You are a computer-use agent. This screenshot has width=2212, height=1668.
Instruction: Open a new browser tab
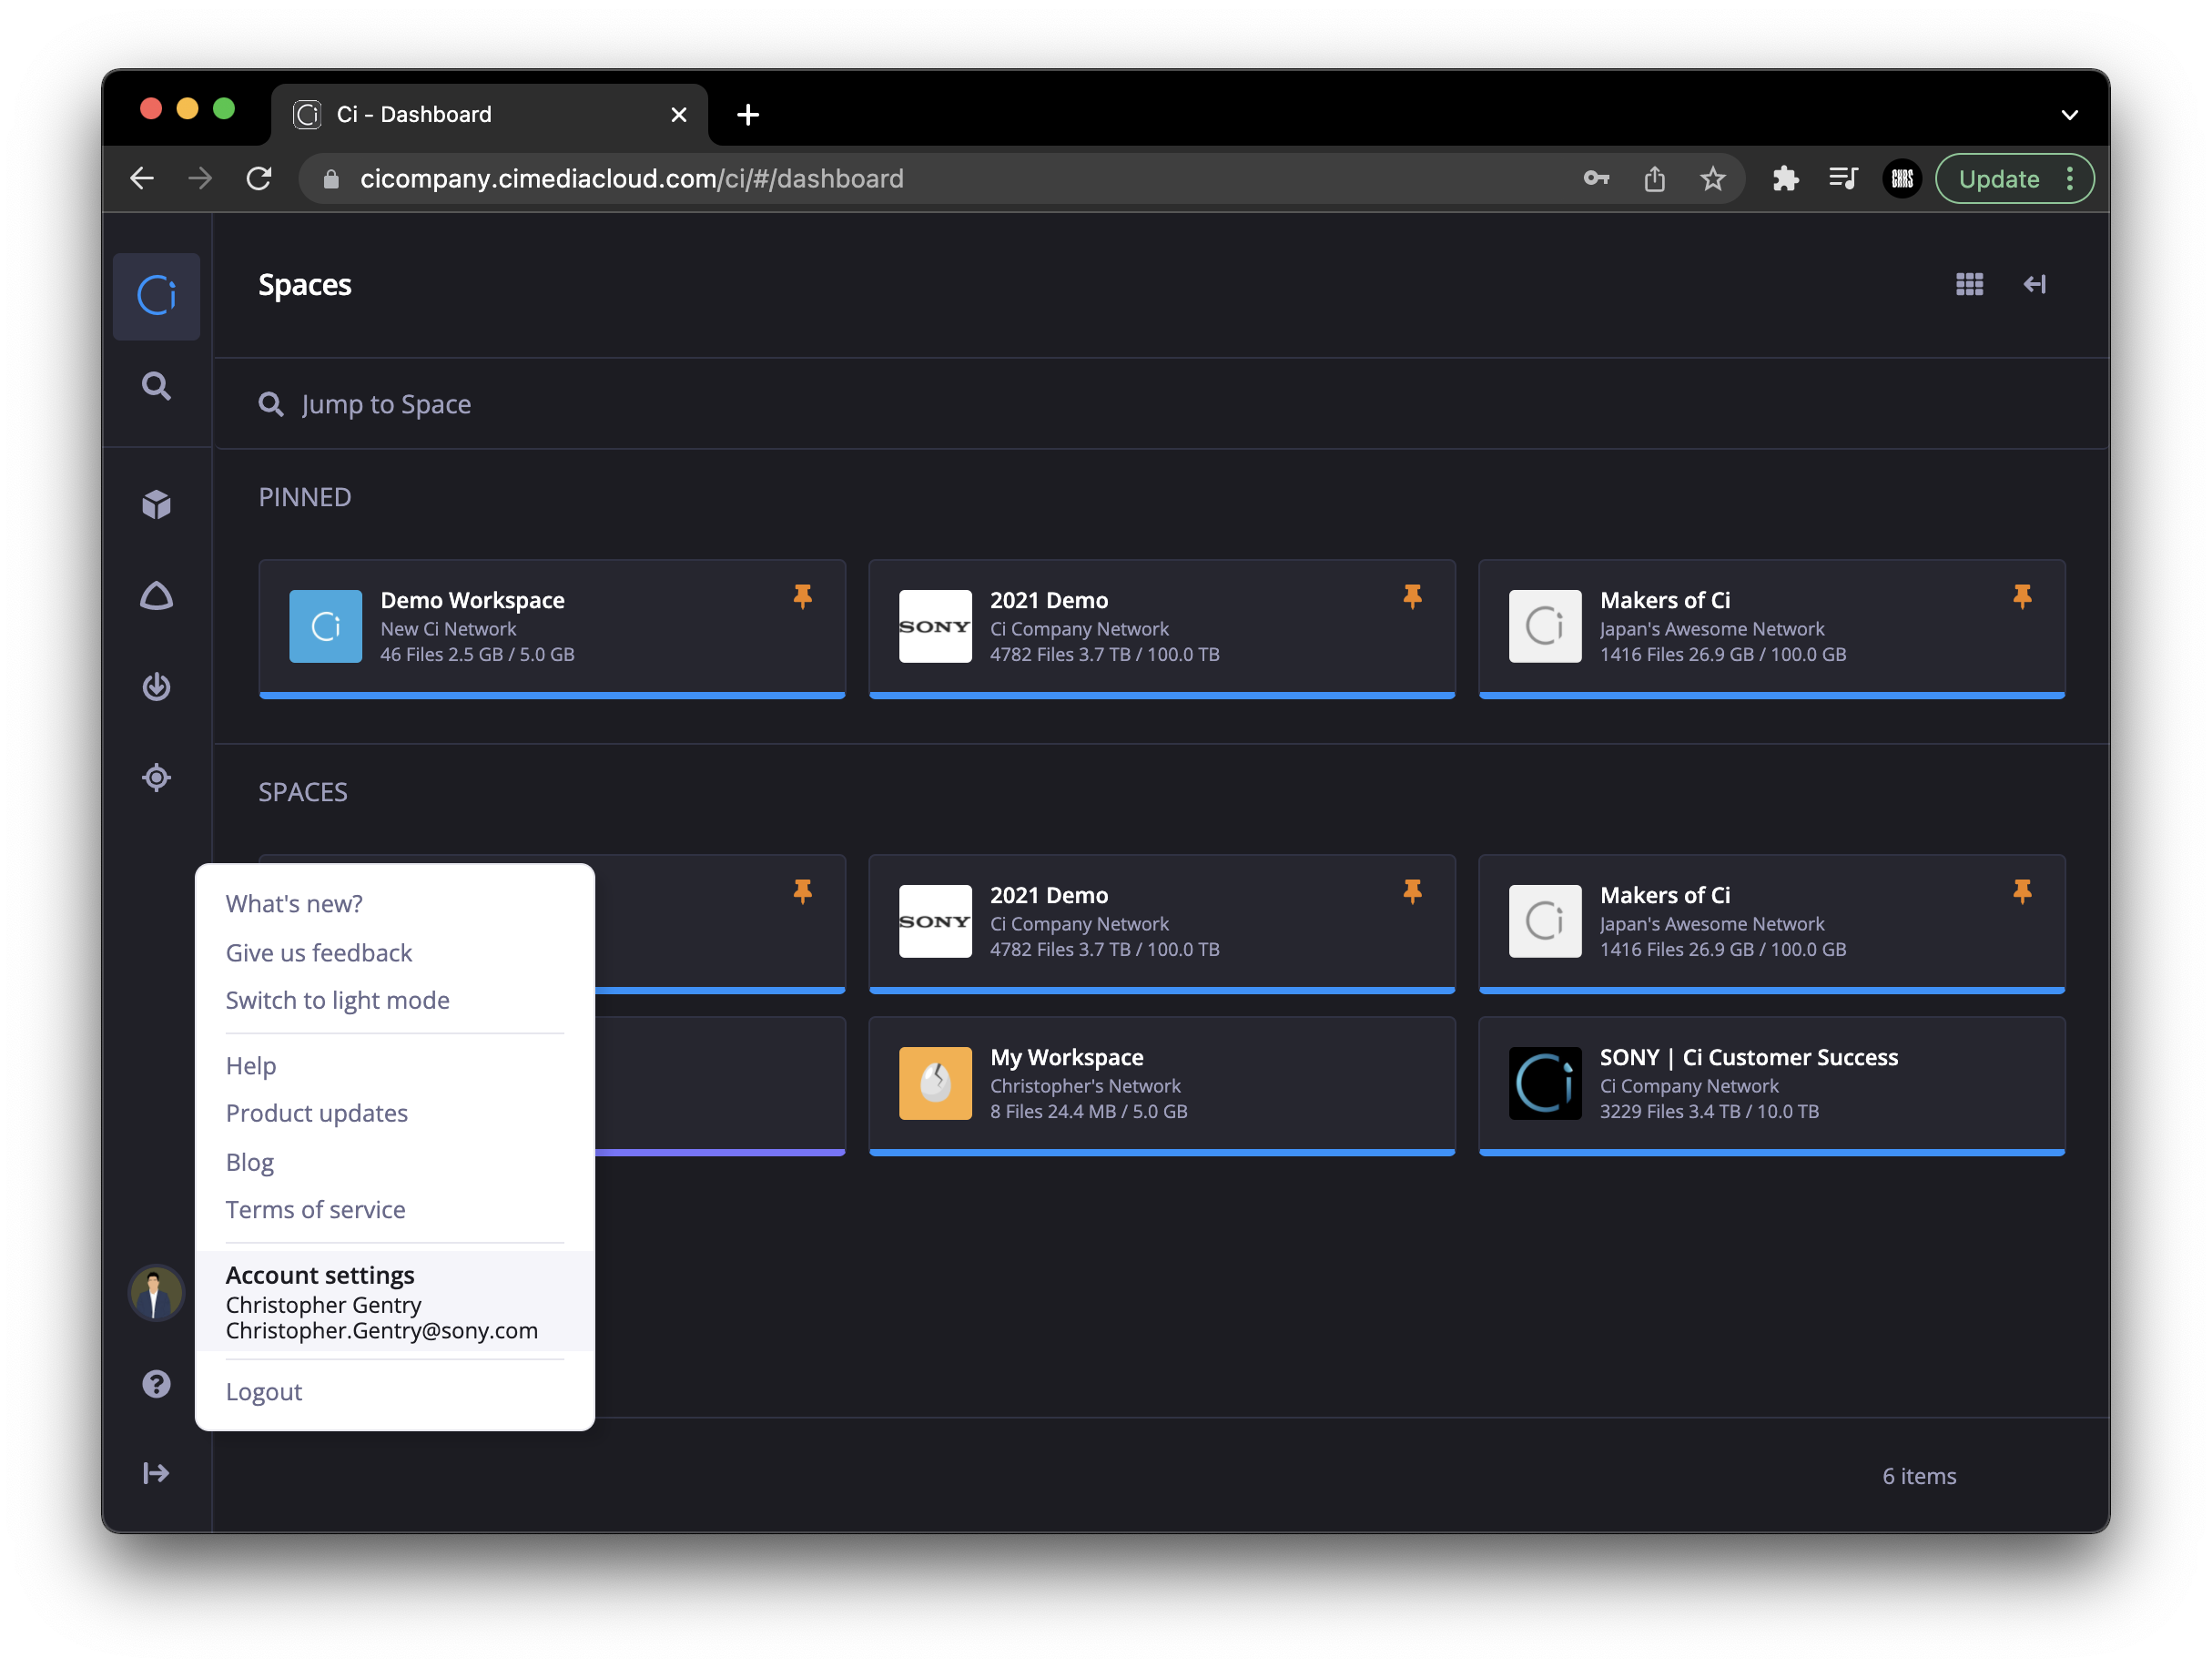[x=748, y=115]
